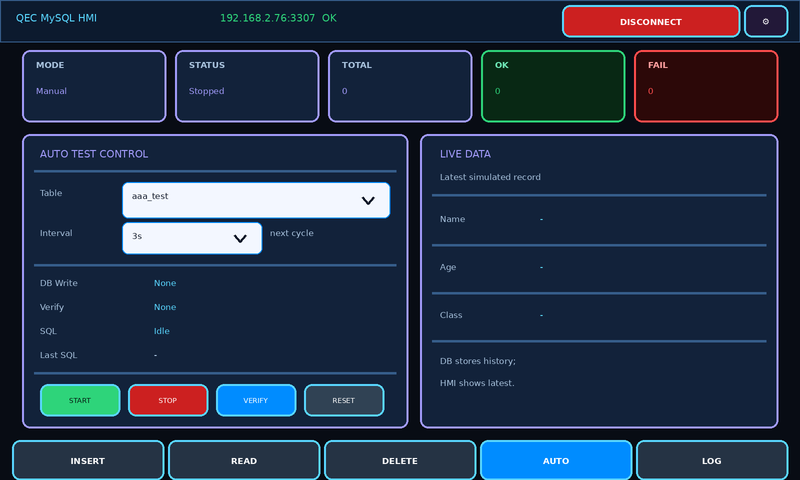
Task: Click the LIVE DATA heading
Action: [x=465, y=154]
